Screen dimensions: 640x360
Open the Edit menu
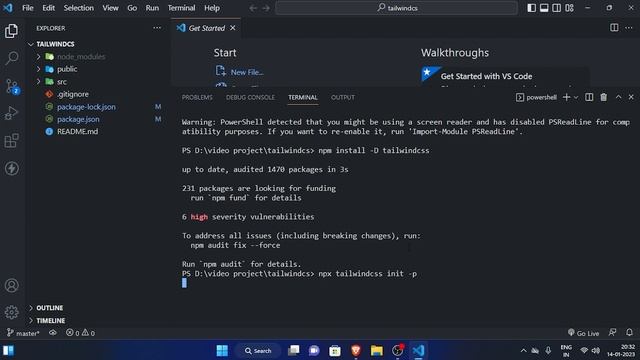point(49,8)
